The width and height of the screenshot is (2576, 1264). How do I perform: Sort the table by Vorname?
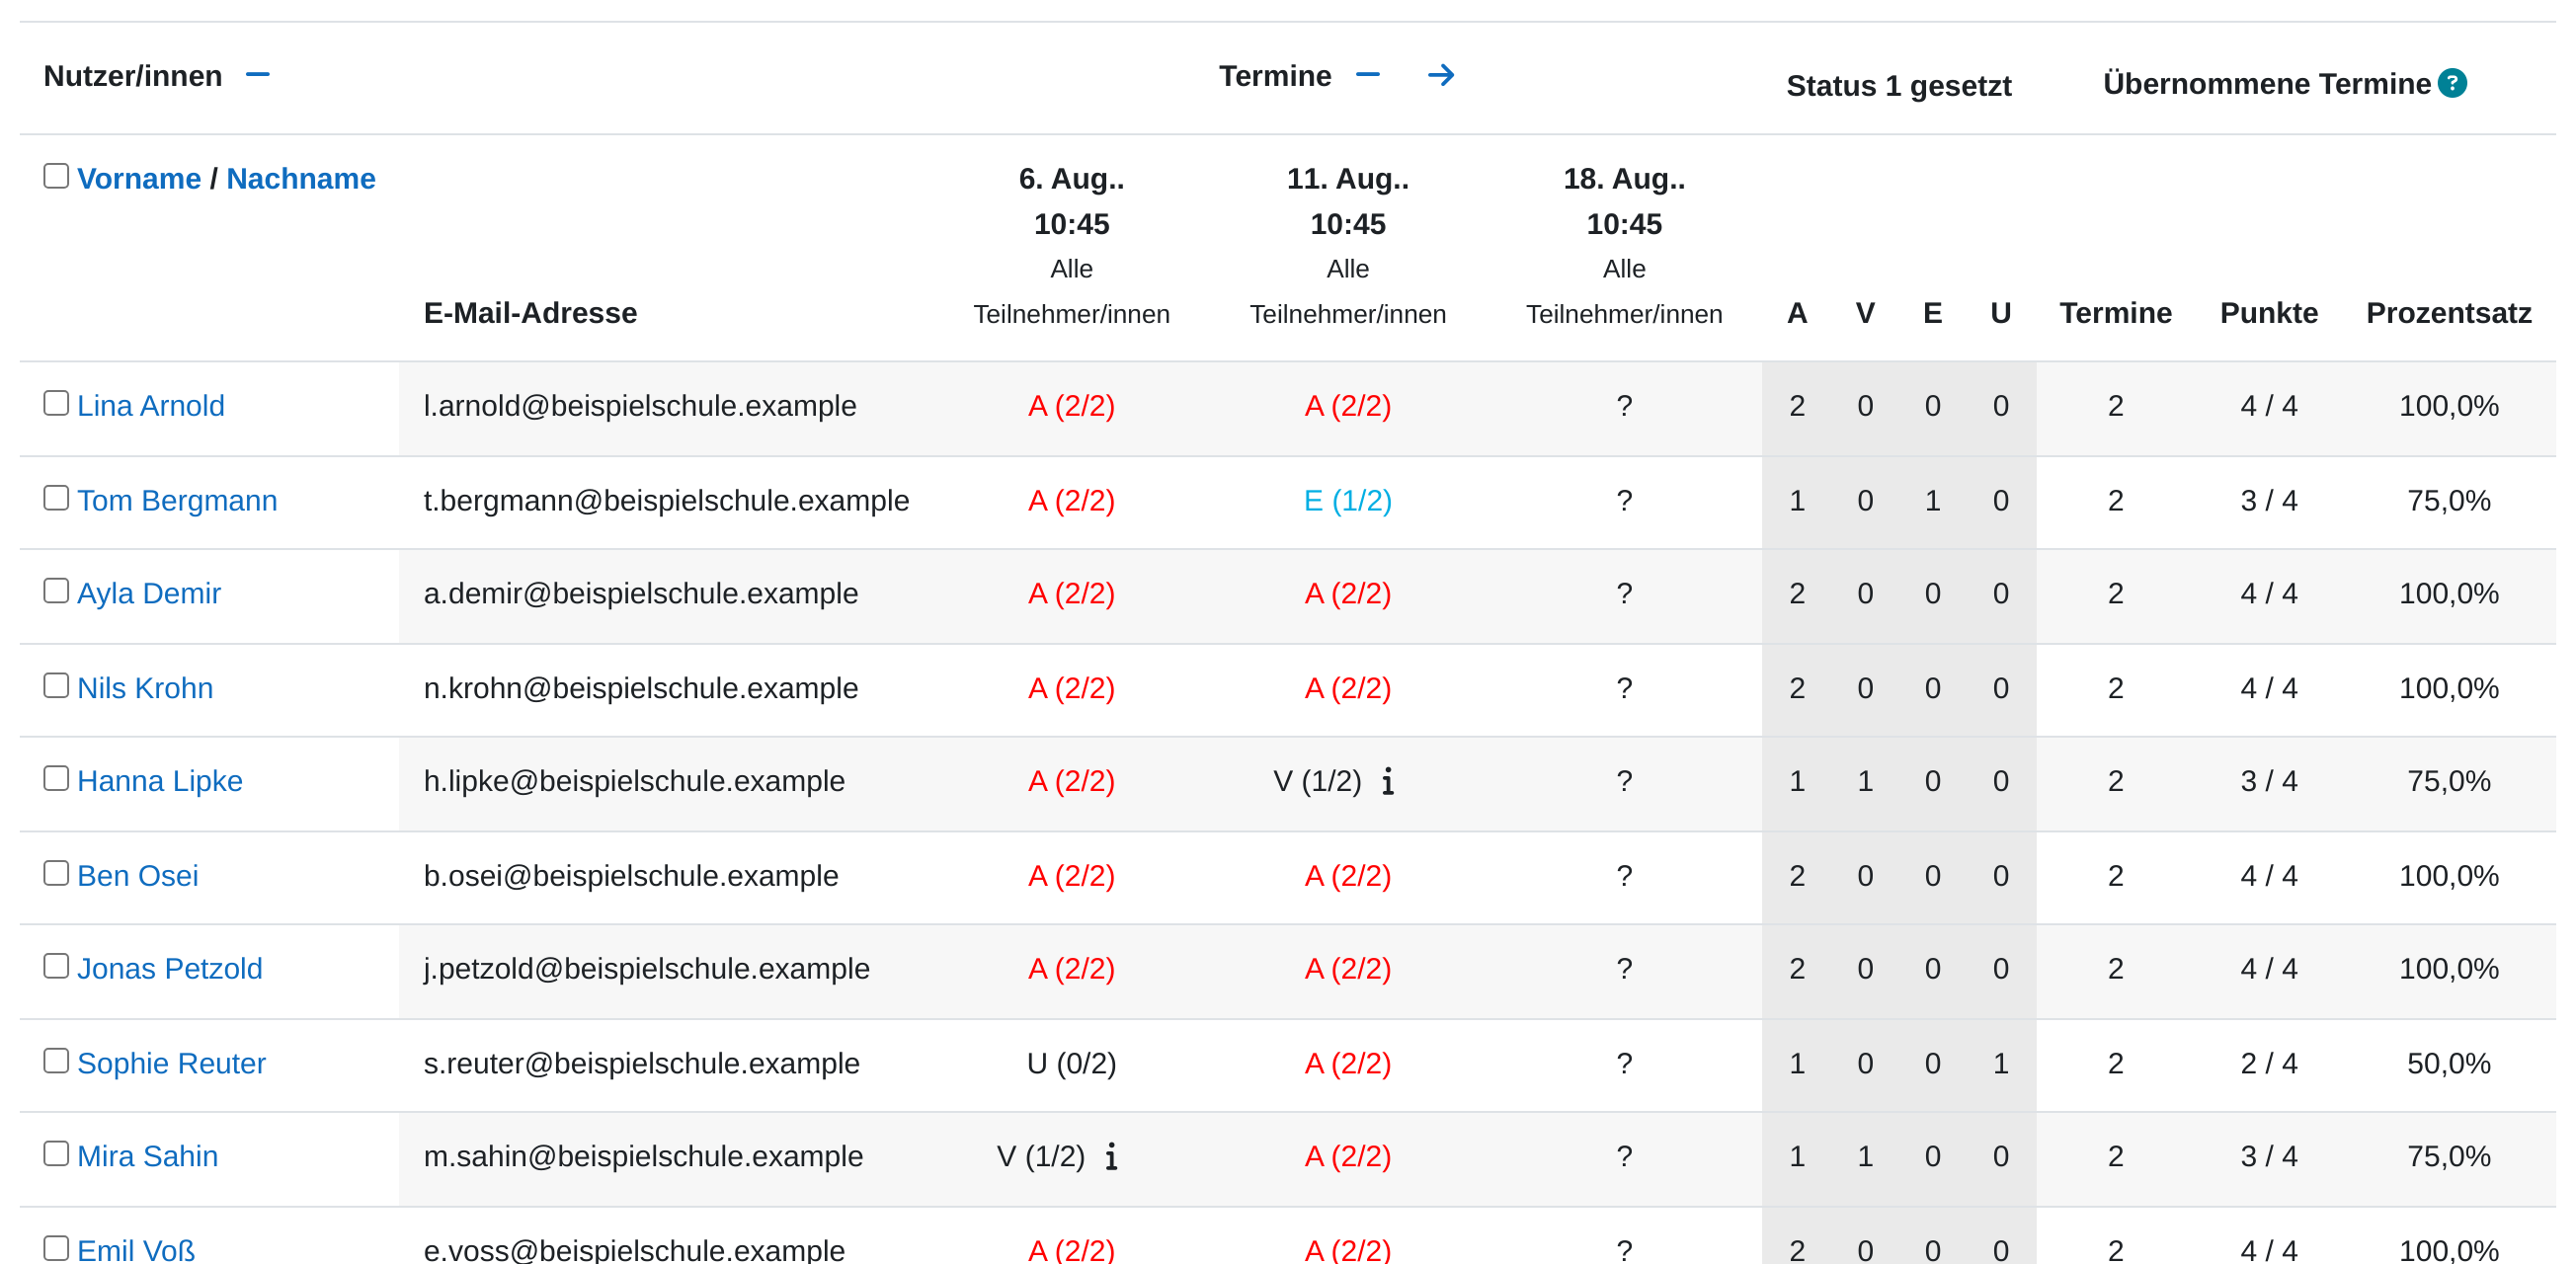tap(139, 179)
